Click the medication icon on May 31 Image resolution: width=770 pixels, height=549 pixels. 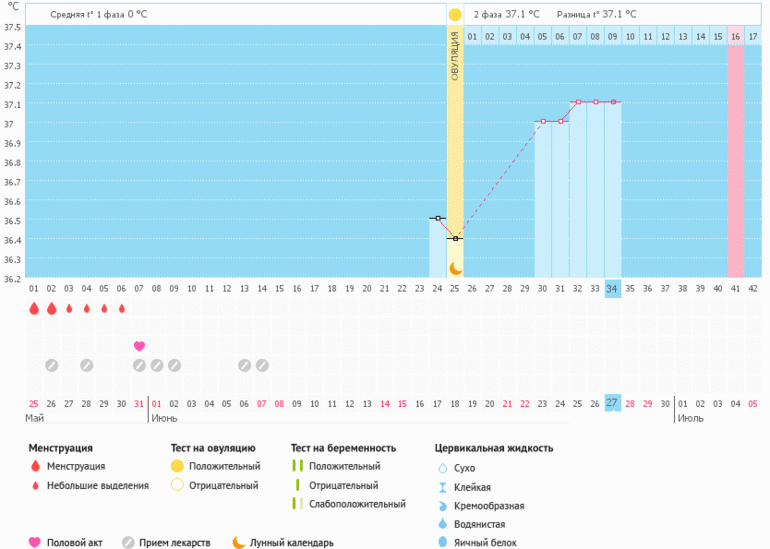click(x=139, y=365)
